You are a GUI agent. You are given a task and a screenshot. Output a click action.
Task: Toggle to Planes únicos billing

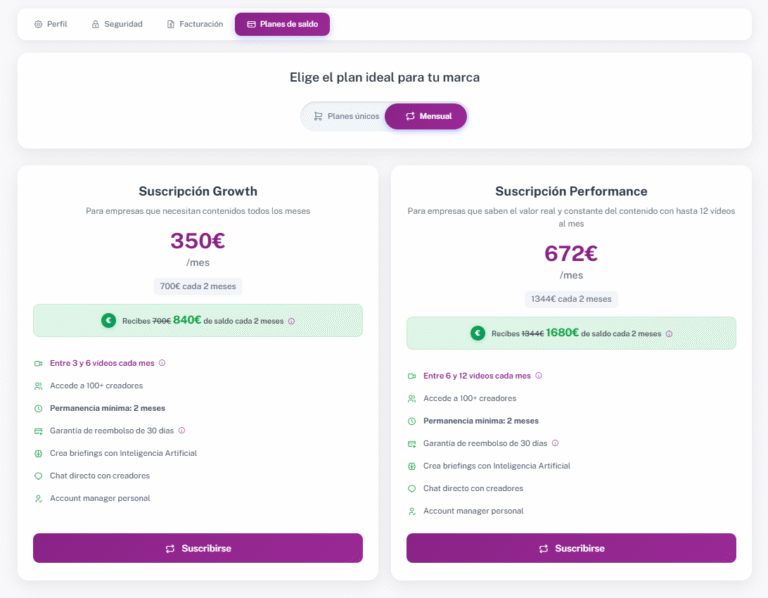(x=346, y=116)
